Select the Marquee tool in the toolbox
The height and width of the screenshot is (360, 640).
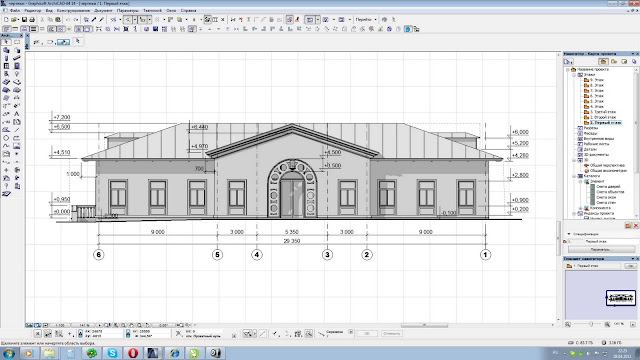17,42
